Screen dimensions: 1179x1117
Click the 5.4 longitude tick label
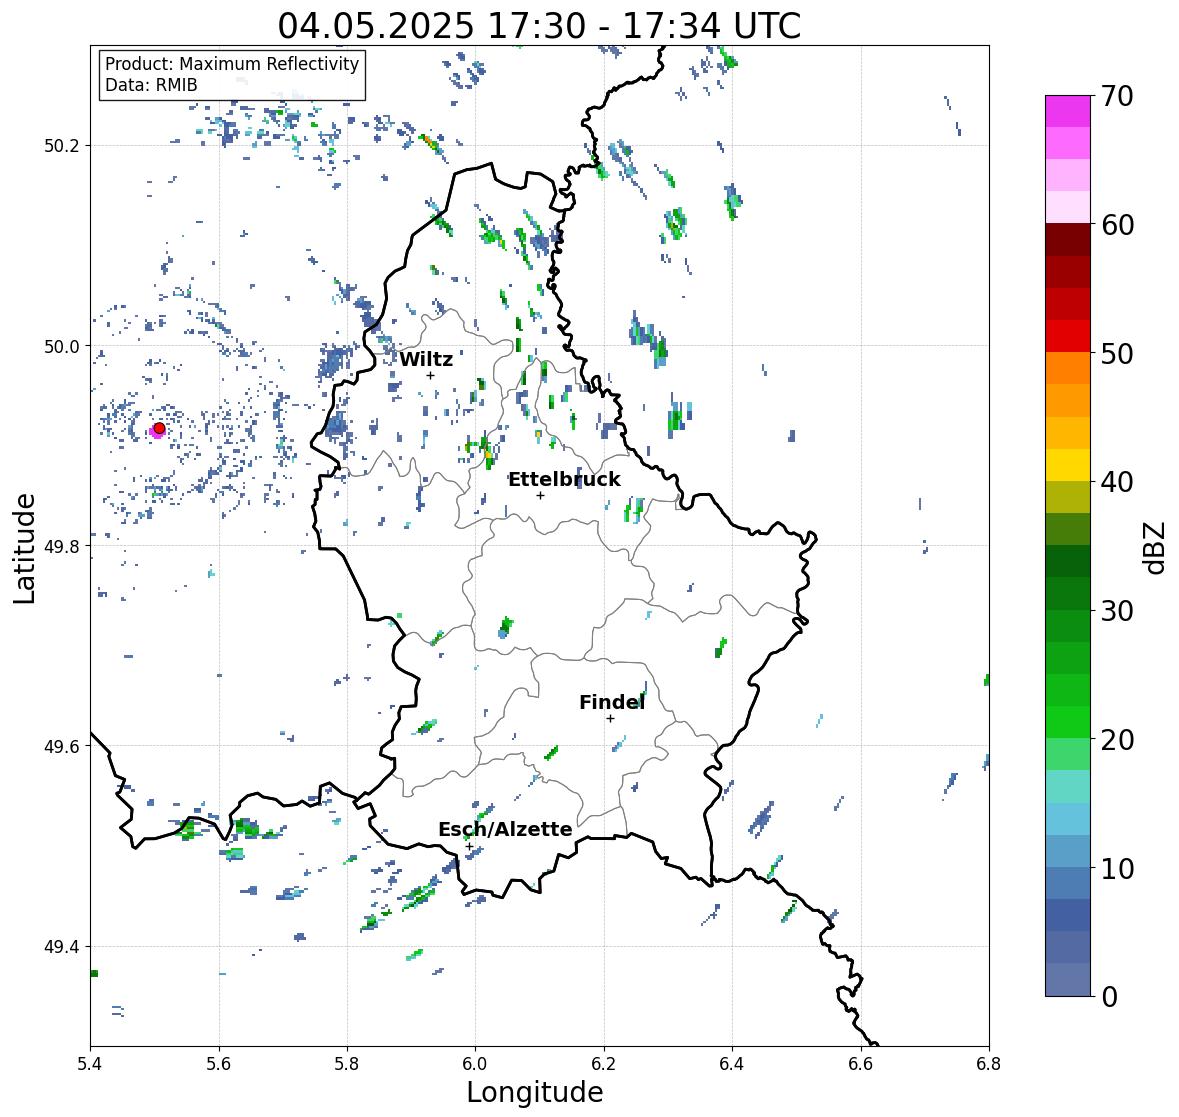(x=90, y=1064)
